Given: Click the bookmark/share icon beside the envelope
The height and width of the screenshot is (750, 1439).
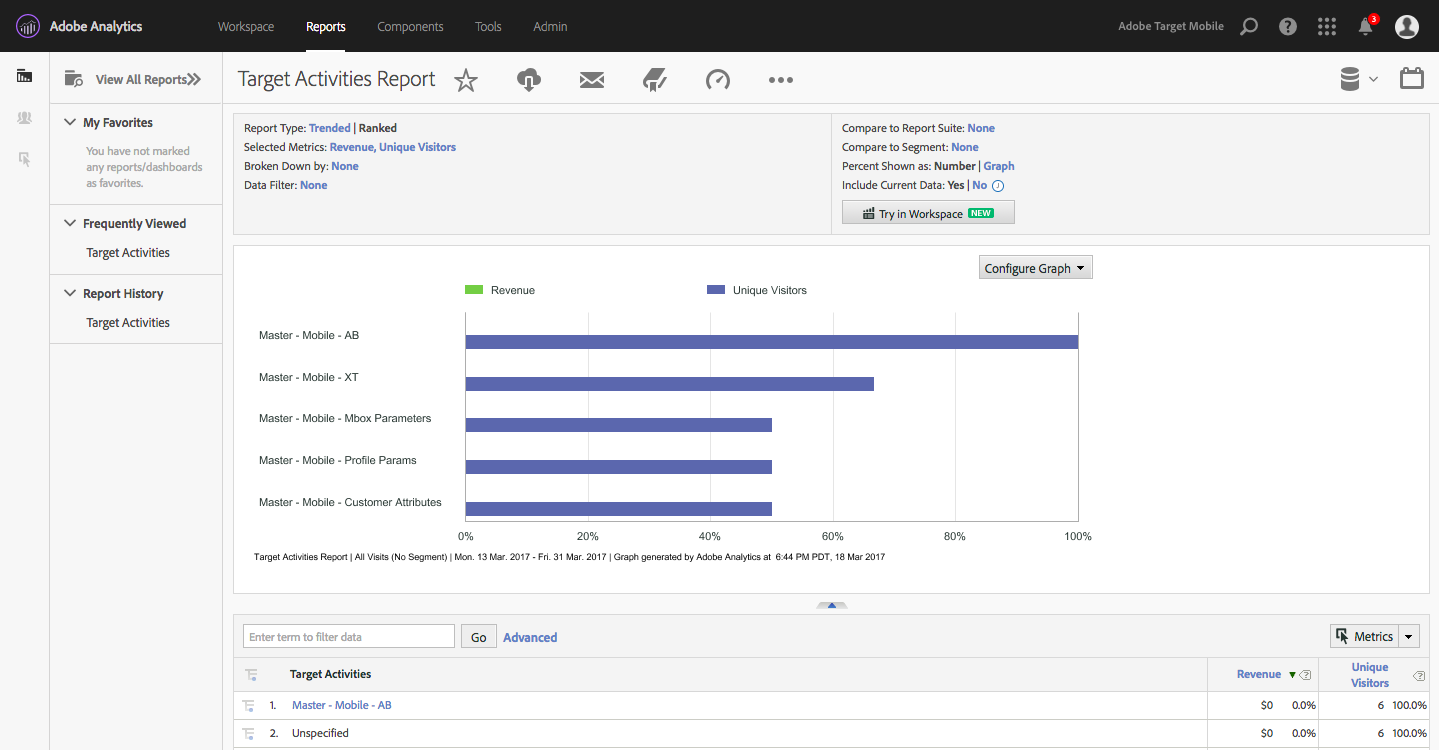Looking at the screenshot, I should [655, 80].
